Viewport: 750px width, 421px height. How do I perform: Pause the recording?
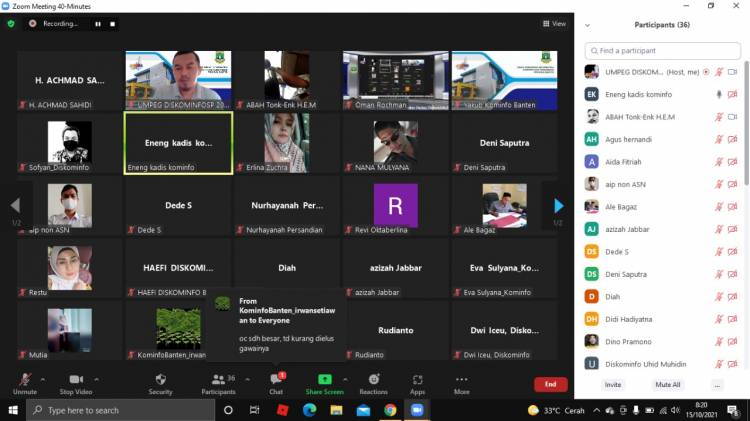click(98, 24)
